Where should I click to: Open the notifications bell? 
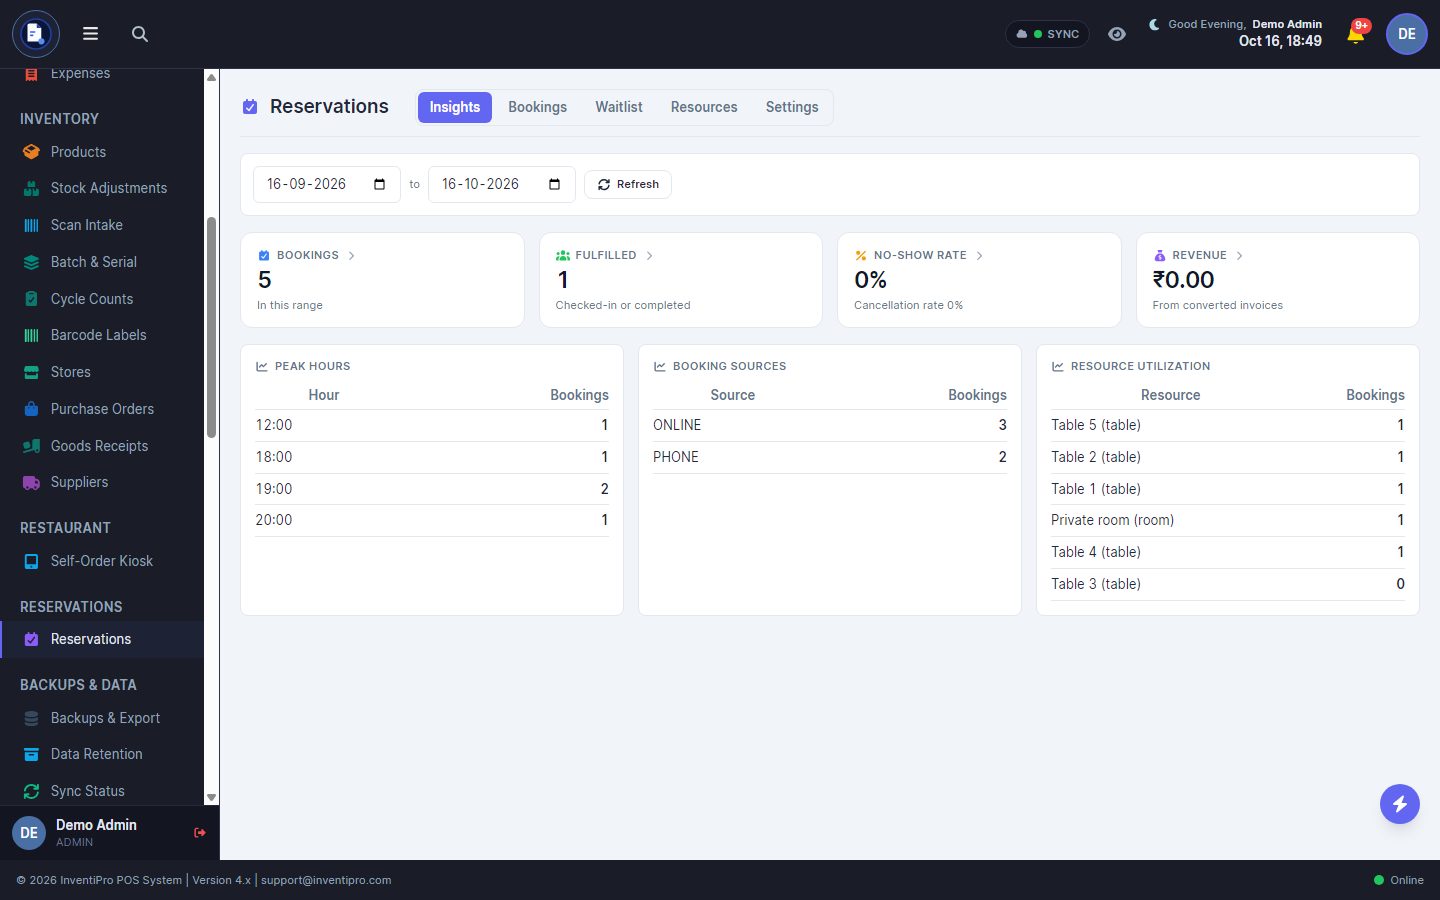coord(1356,34)
